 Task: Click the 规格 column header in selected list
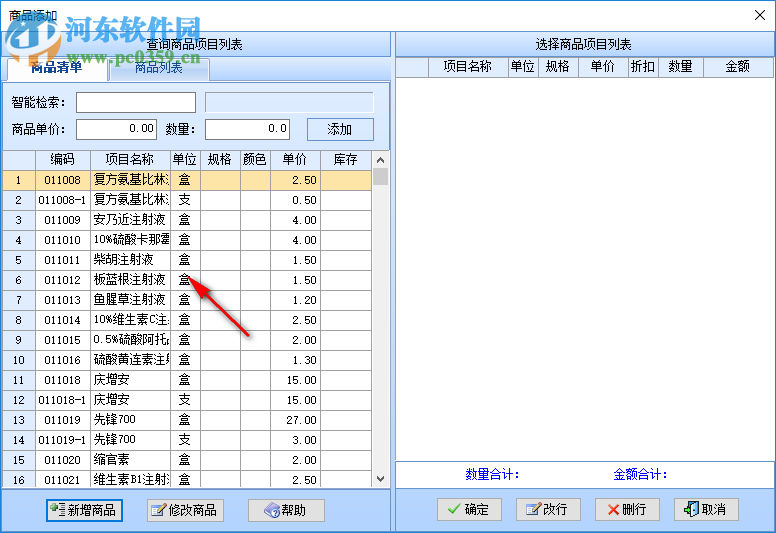558,67
